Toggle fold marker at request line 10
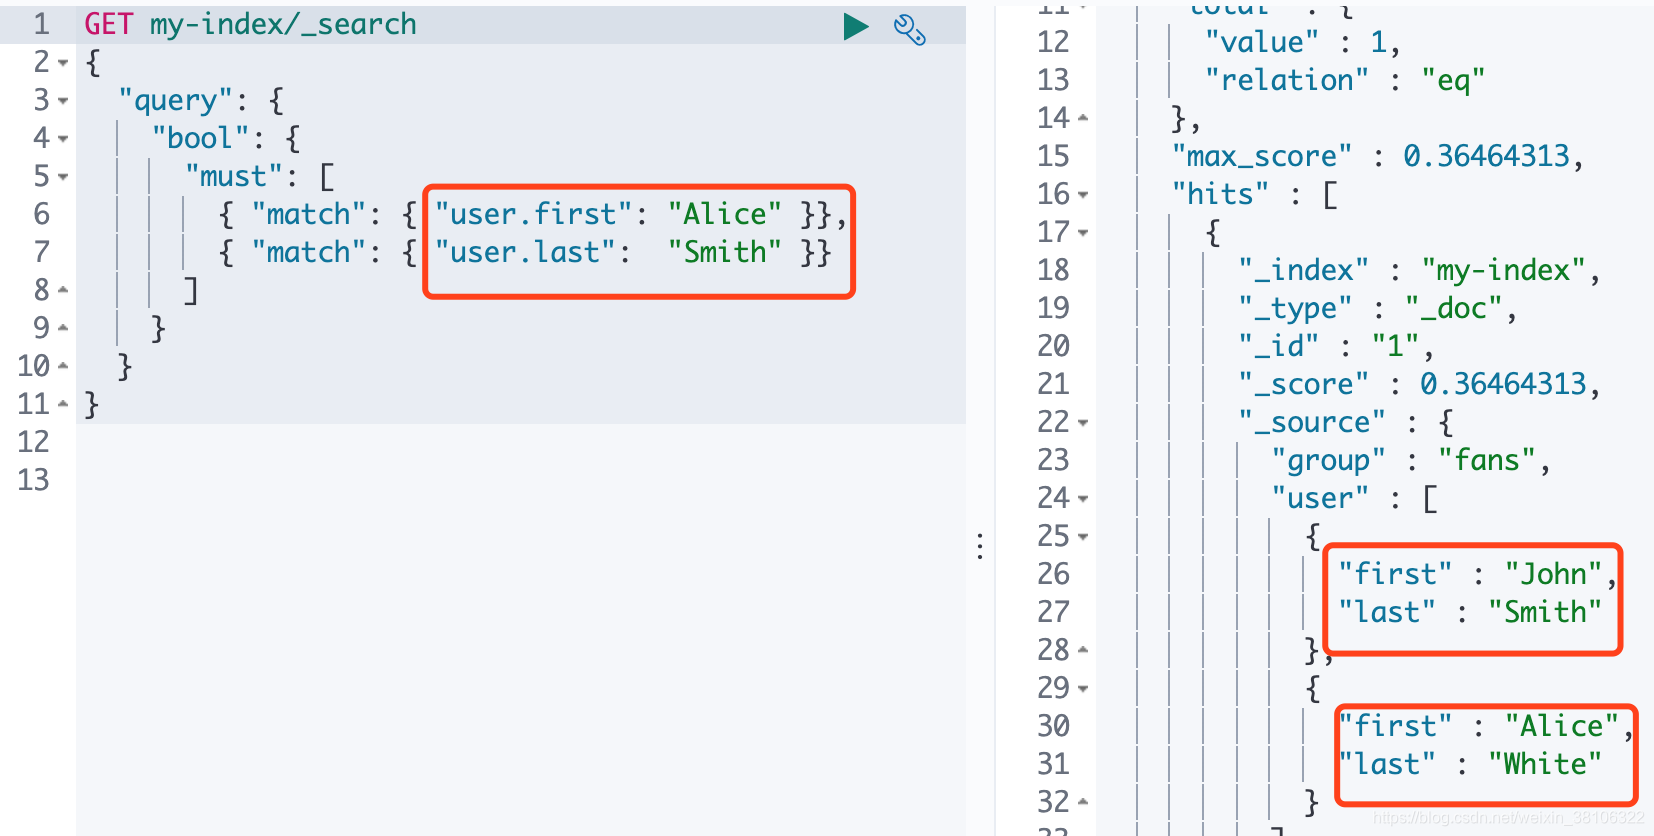1654x836 pixels. point(63,366)
